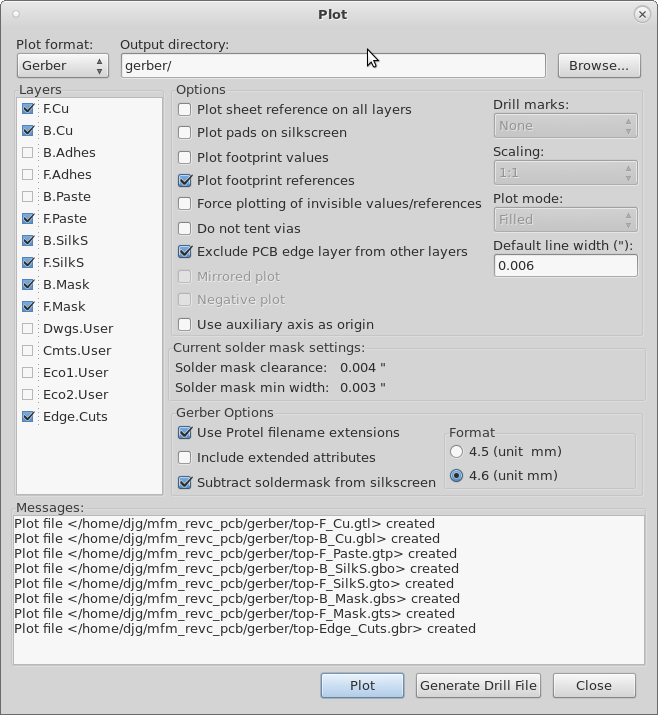Viewport: 658px width, 715px height.
Task: Open the Drill marks dropdown
Action: click(x=565, y=125)
